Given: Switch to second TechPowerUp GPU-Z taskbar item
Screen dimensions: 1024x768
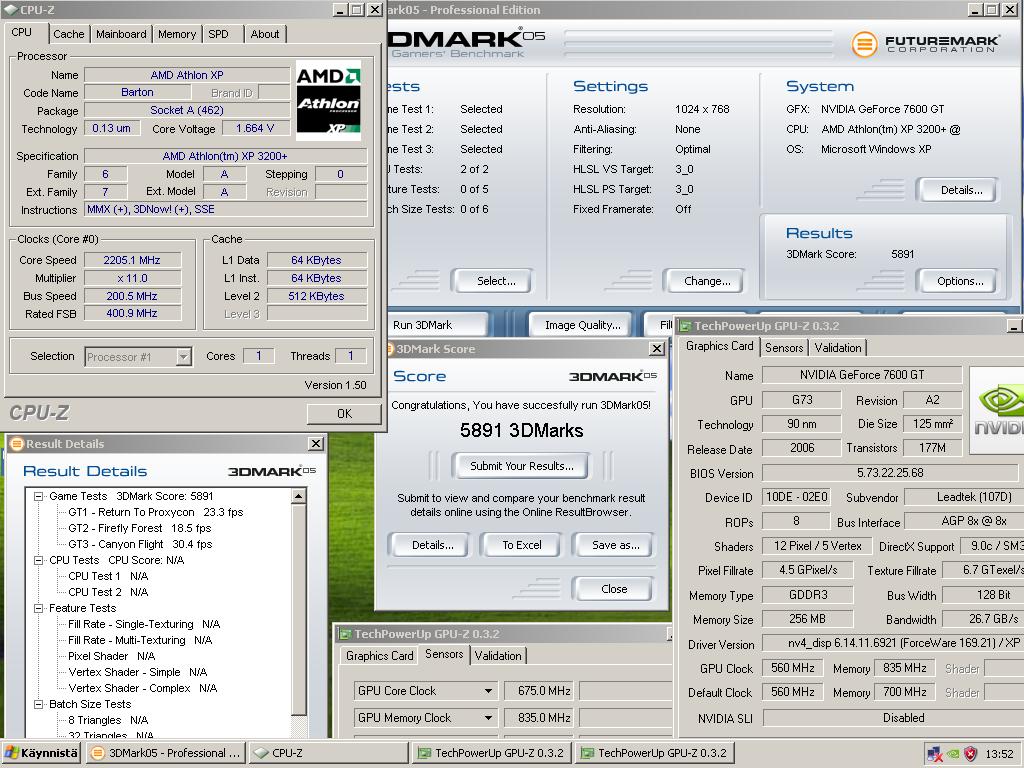Looking at the screenshot, I should 654,753.
